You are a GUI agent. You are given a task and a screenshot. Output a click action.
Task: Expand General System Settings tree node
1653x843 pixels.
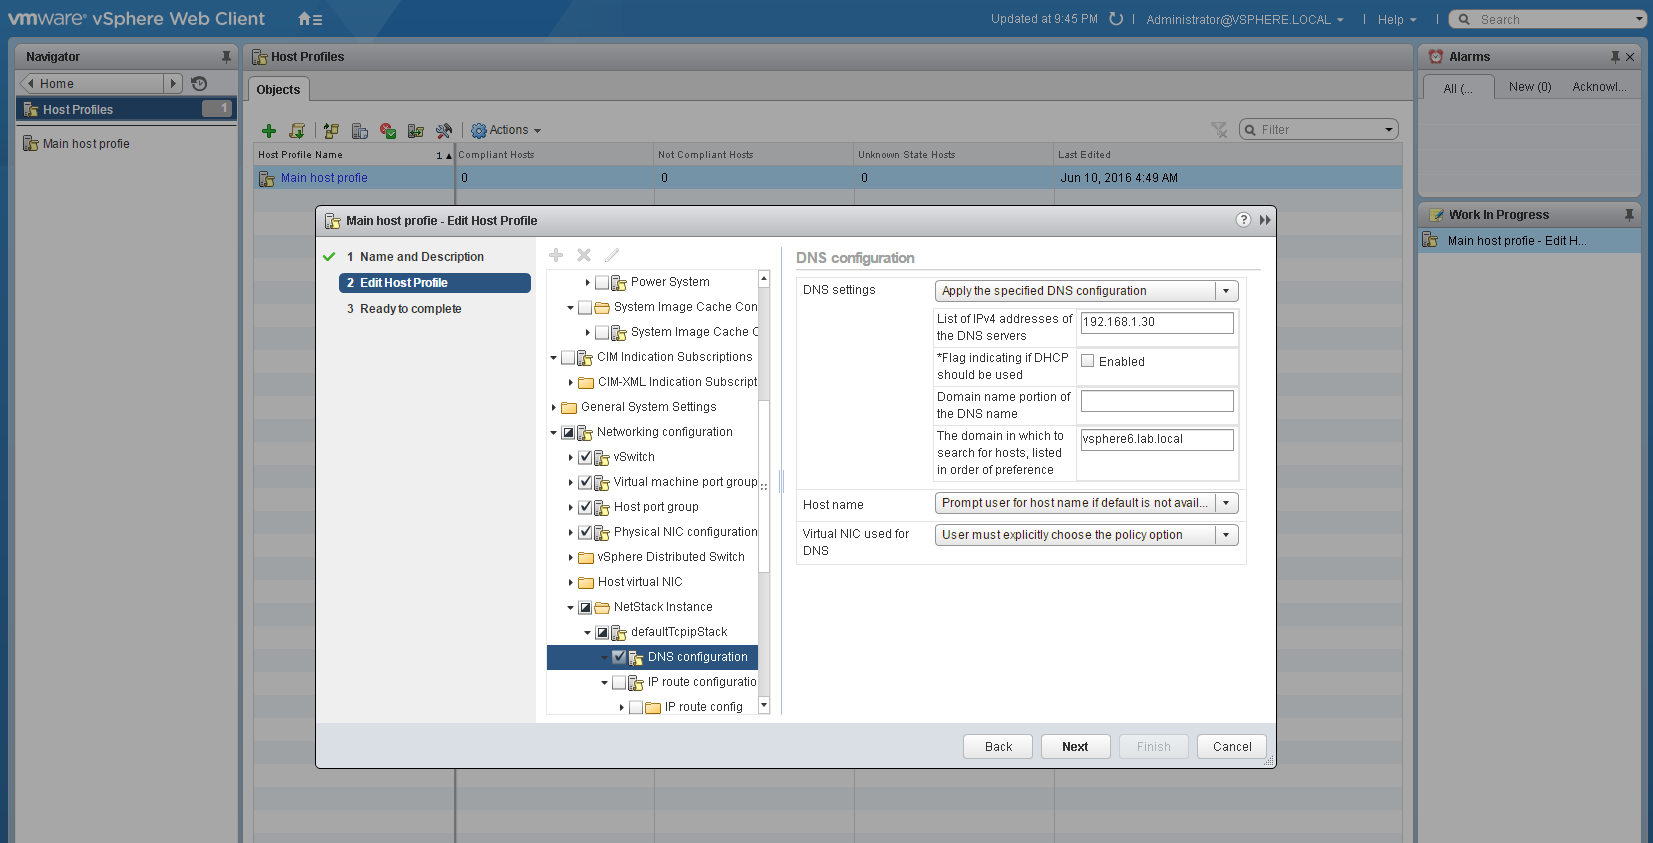click(x=554, y=407)
